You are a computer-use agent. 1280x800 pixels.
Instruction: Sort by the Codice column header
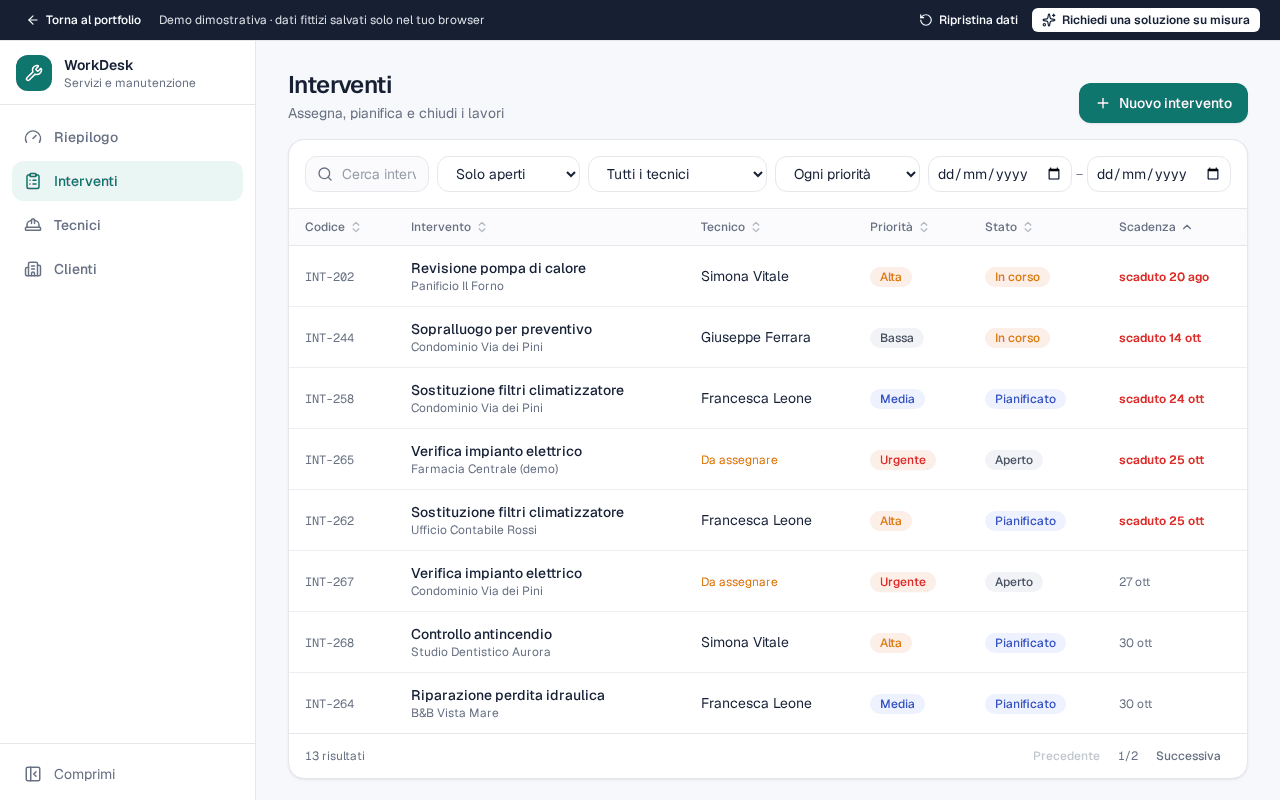tap(333, 227)
